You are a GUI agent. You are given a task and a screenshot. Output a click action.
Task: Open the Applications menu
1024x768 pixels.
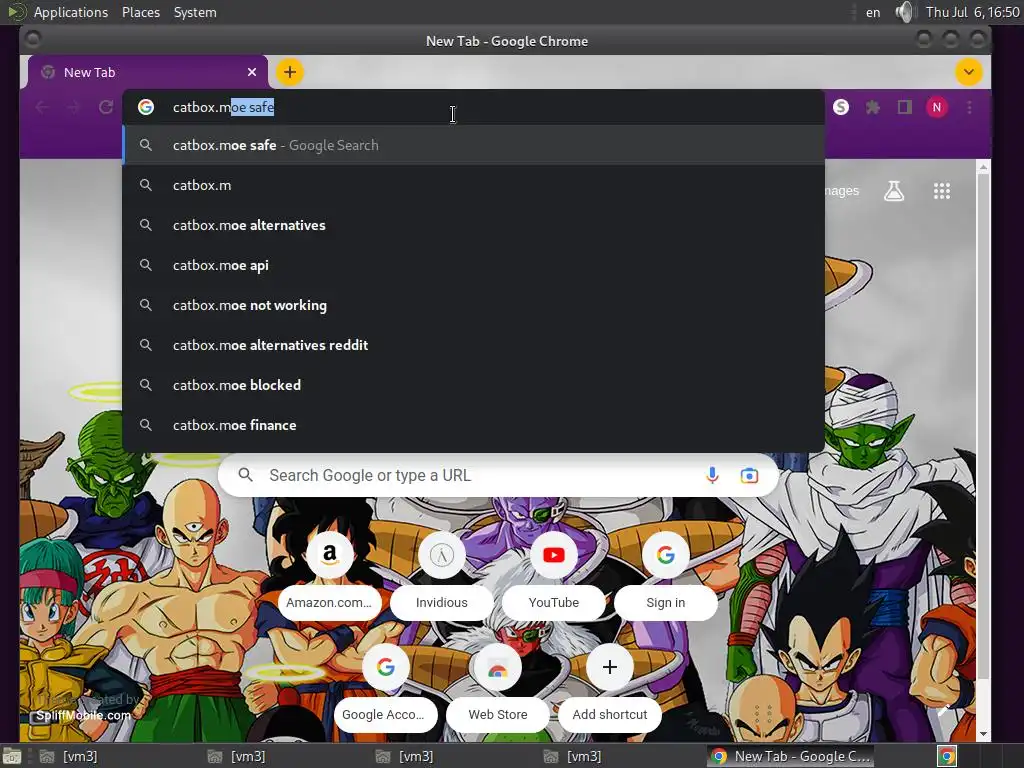[x=71, y=12]
